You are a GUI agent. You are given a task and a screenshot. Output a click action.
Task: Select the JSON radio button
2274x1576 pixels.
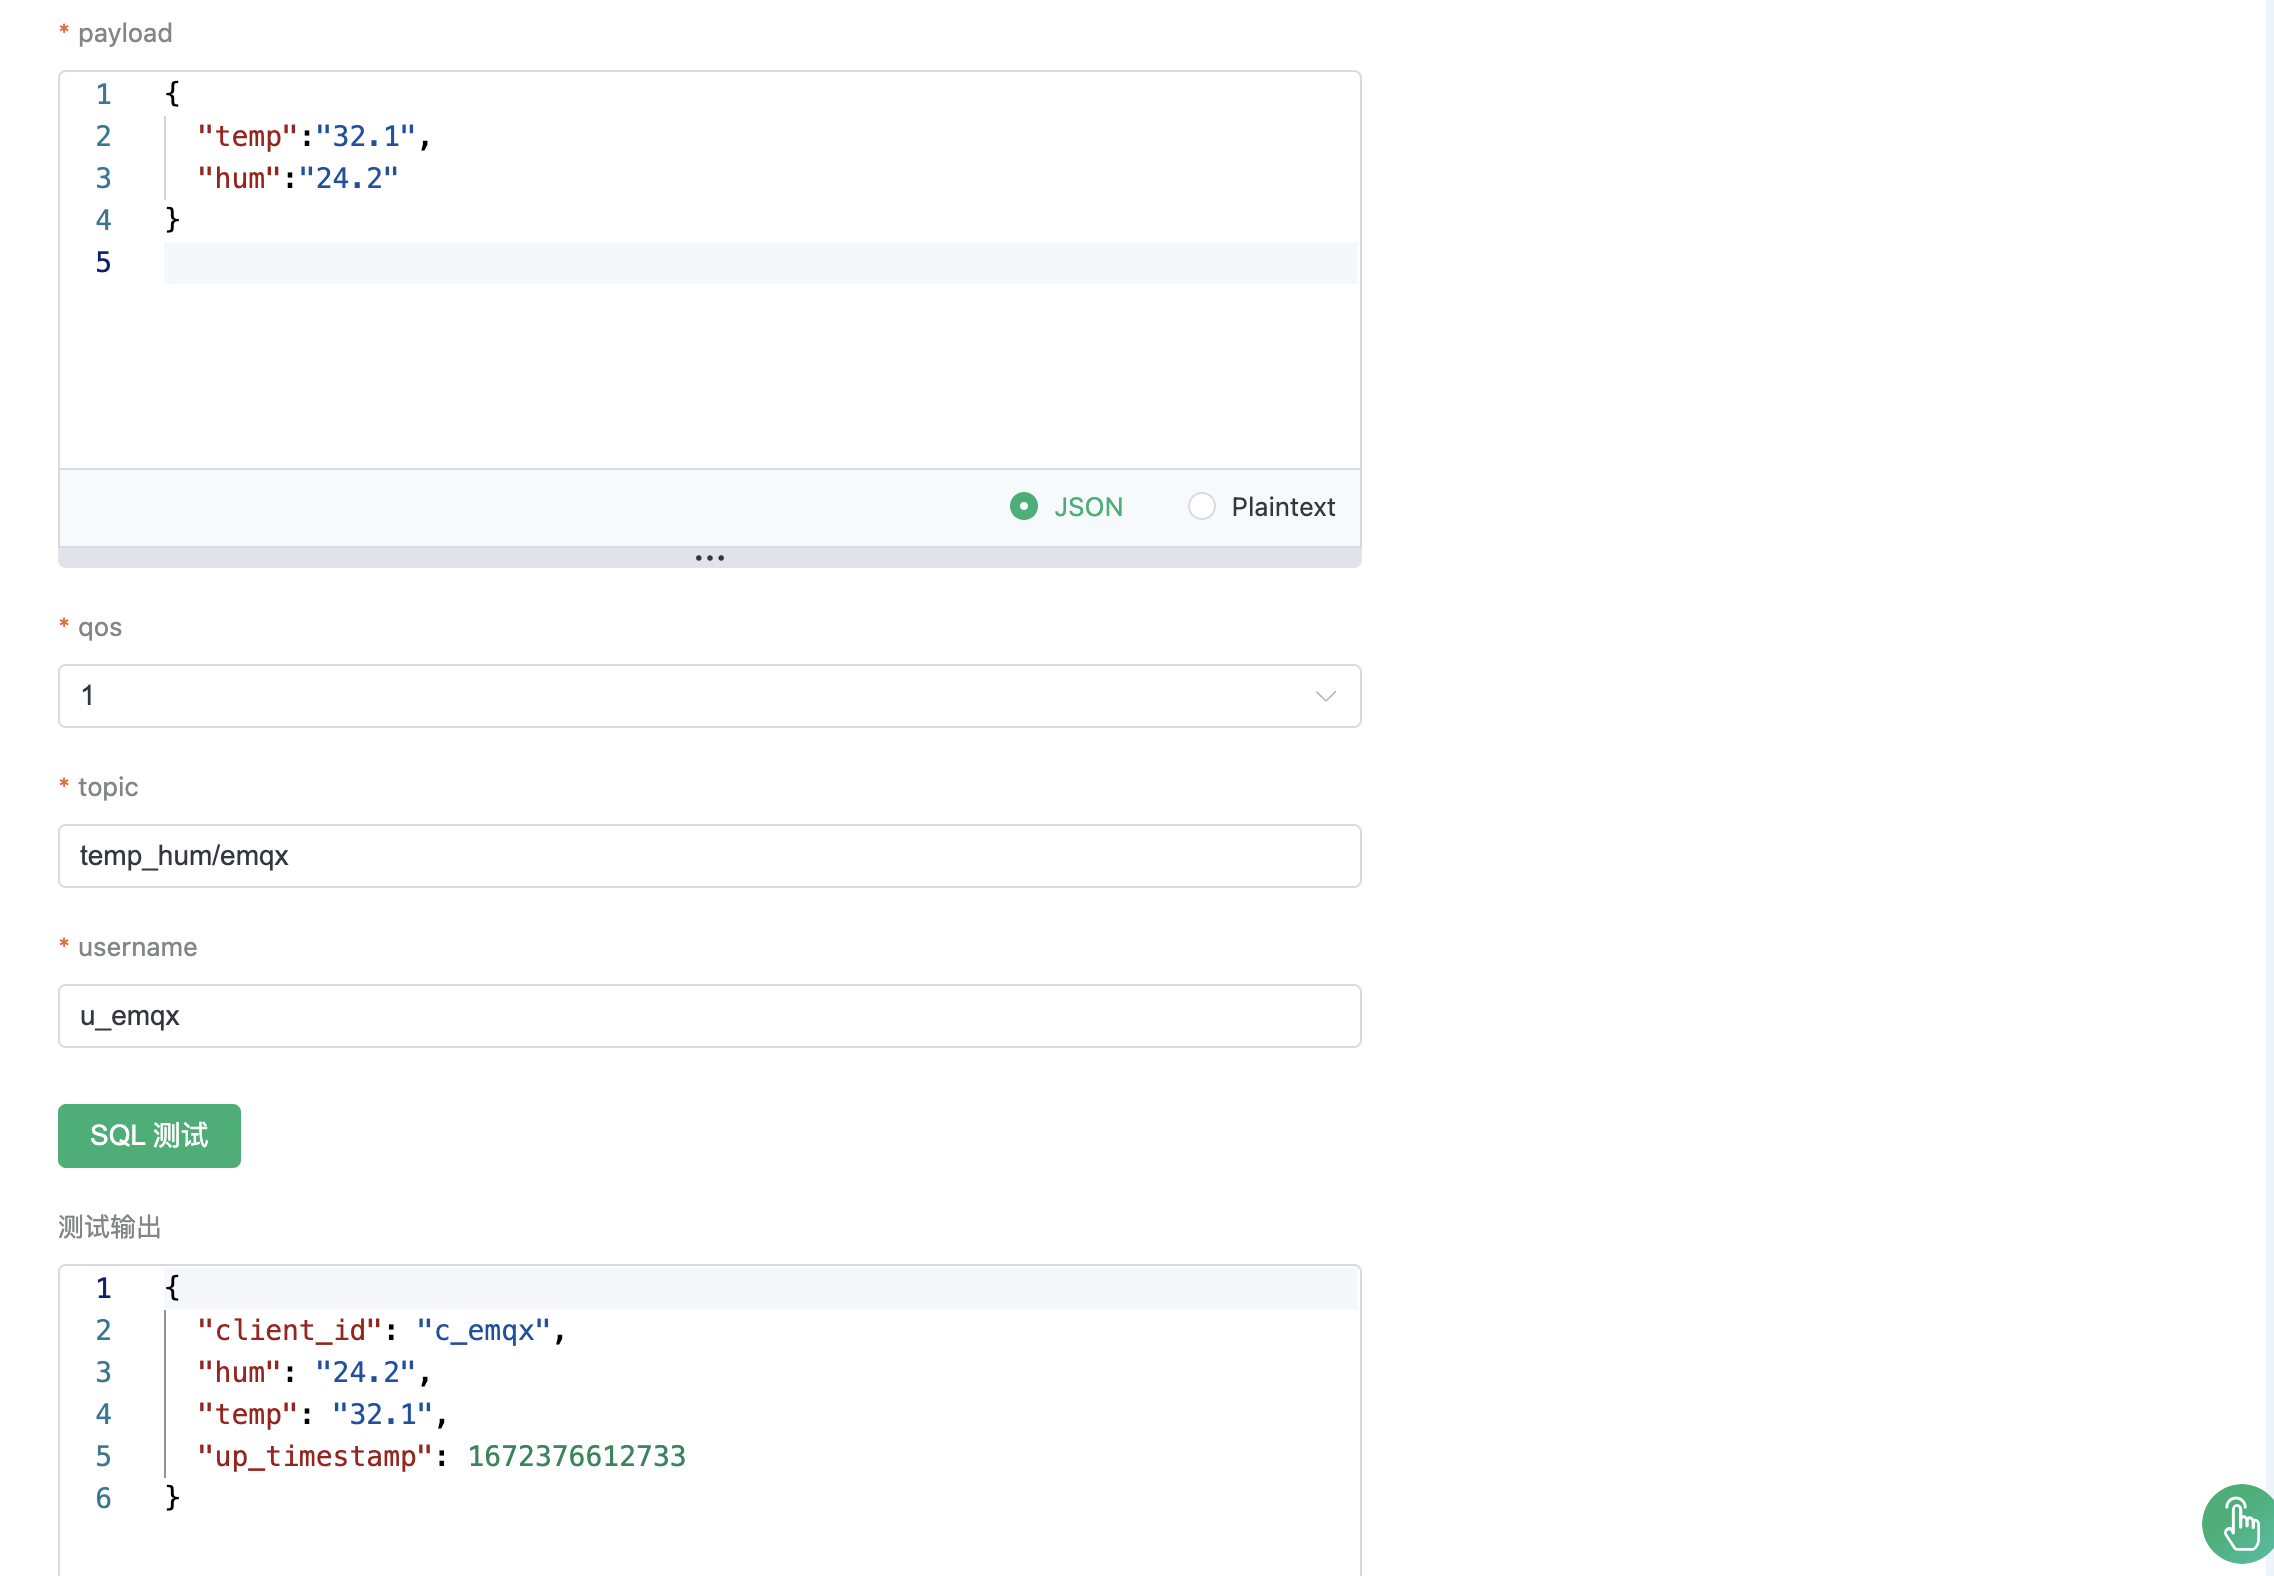pos(1024,507)
